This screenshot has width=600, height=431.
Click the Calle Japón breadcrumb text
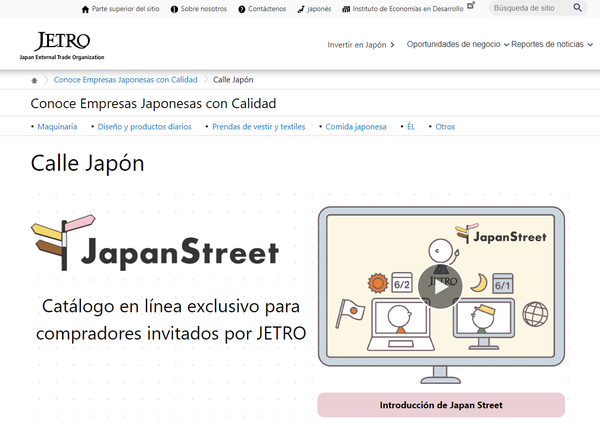click(233, 80)
